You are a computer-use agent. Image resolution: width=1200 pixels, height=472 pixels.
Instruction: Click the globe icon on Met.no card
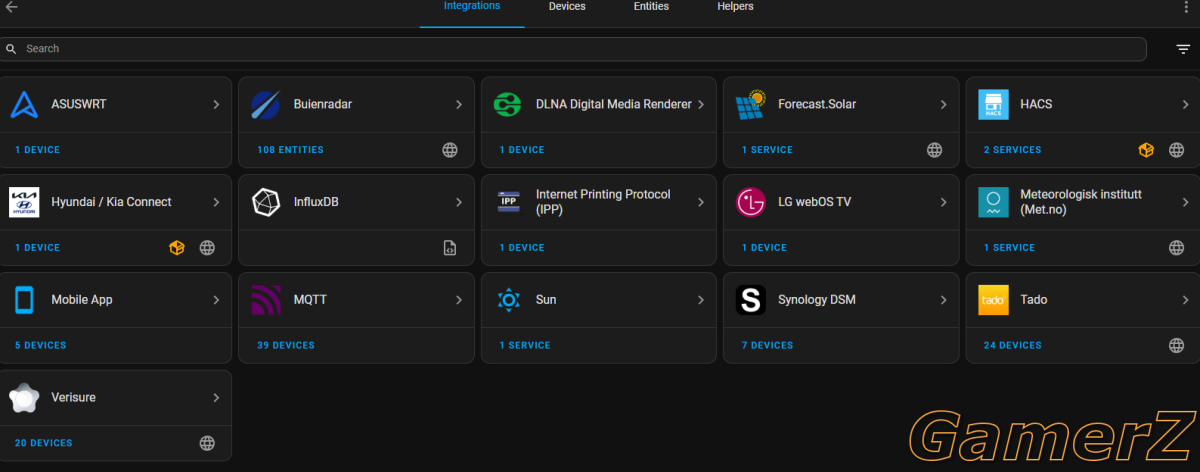(x=1176, y=248)
